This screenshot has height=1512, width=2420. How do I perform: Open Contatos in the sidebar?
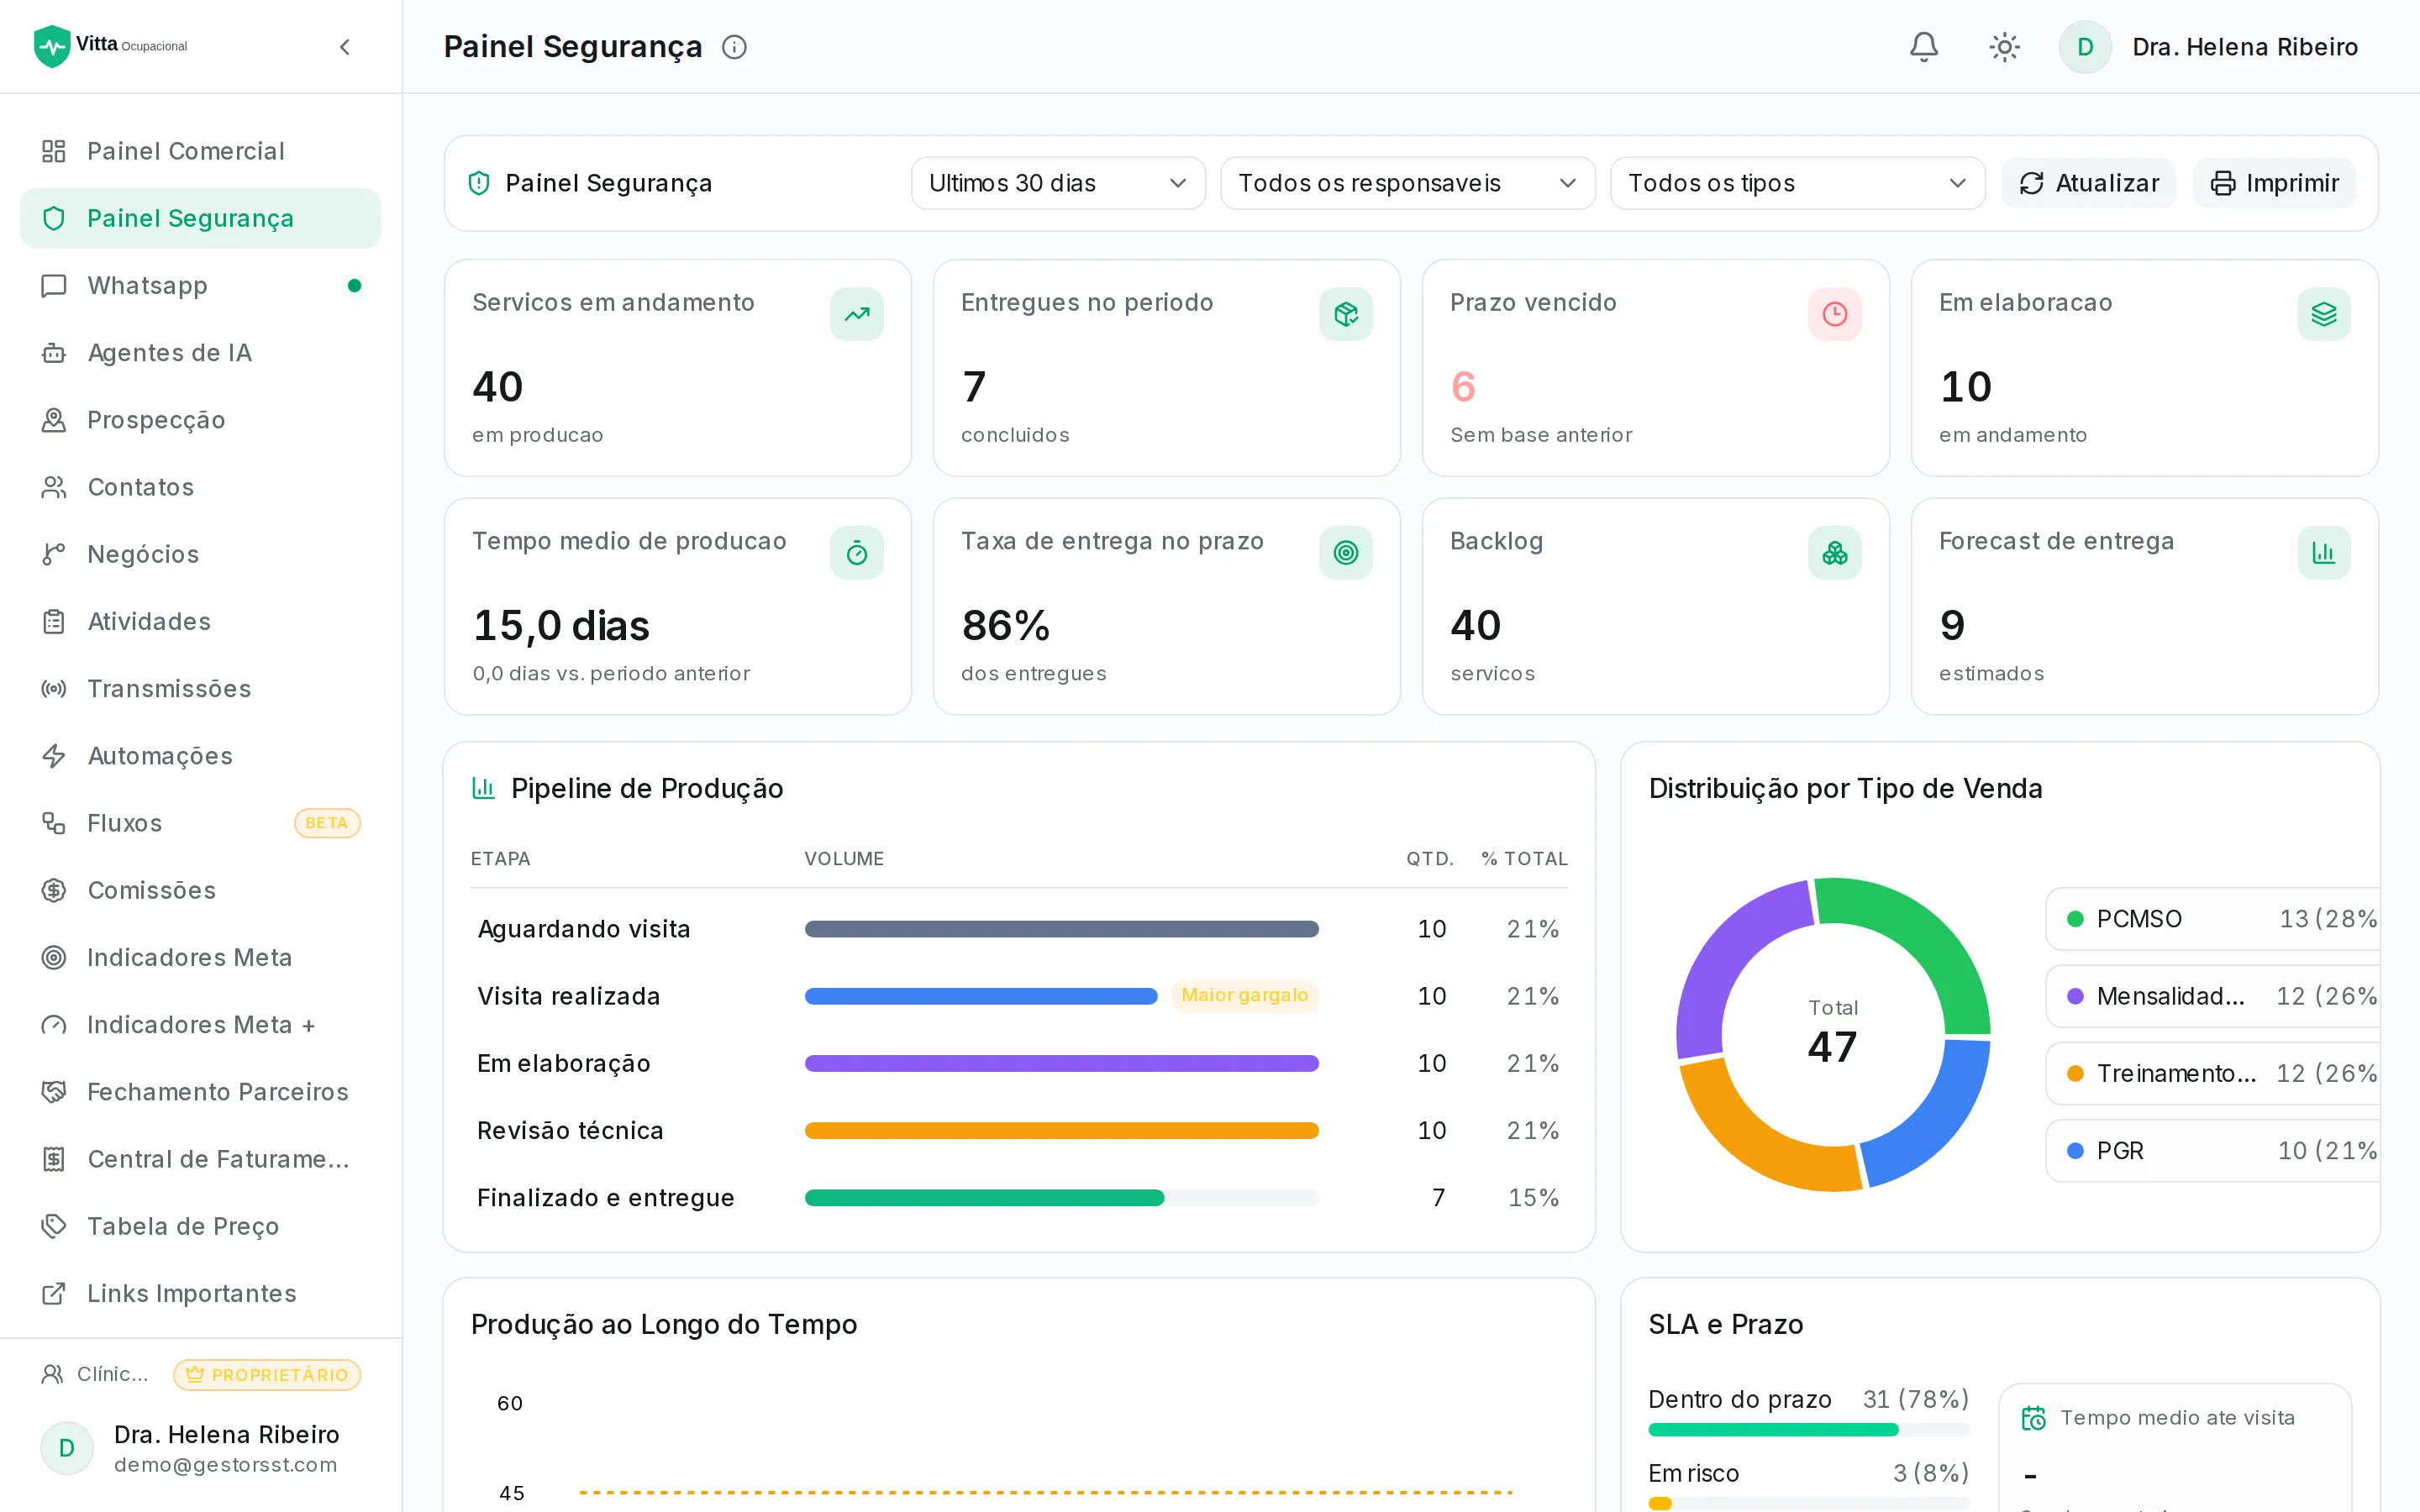(200, 487)
